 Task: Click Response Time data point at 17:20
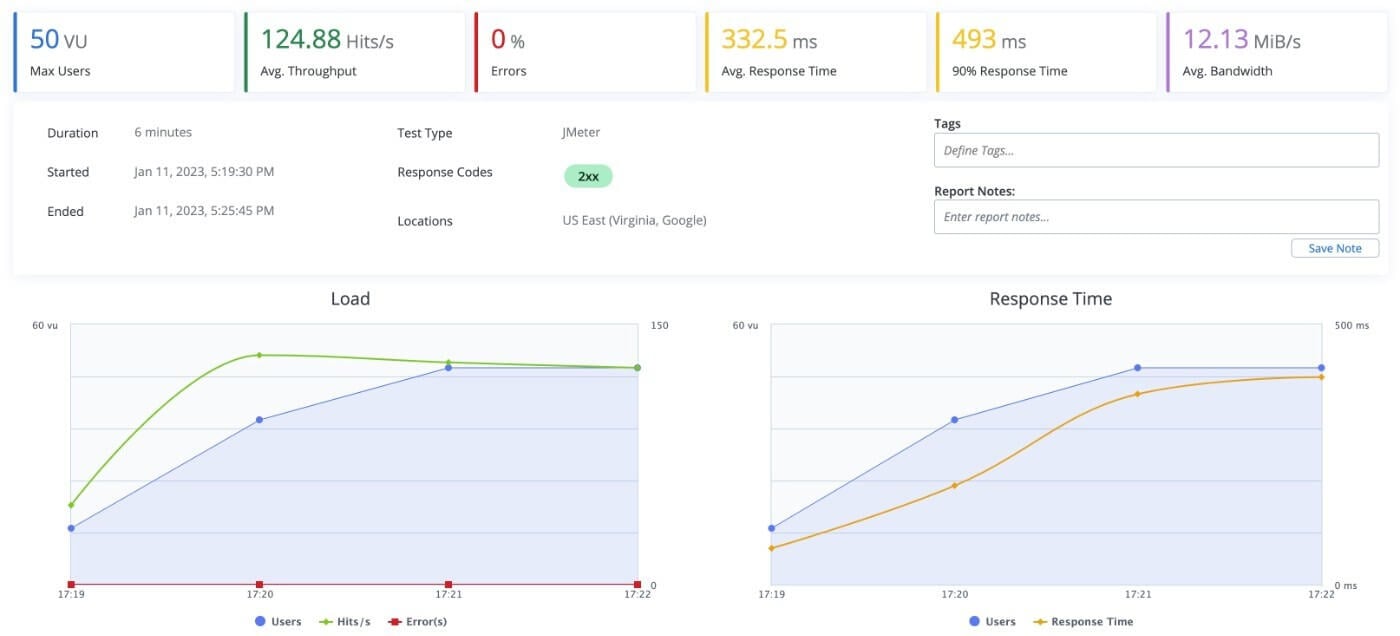pos(954,486)
